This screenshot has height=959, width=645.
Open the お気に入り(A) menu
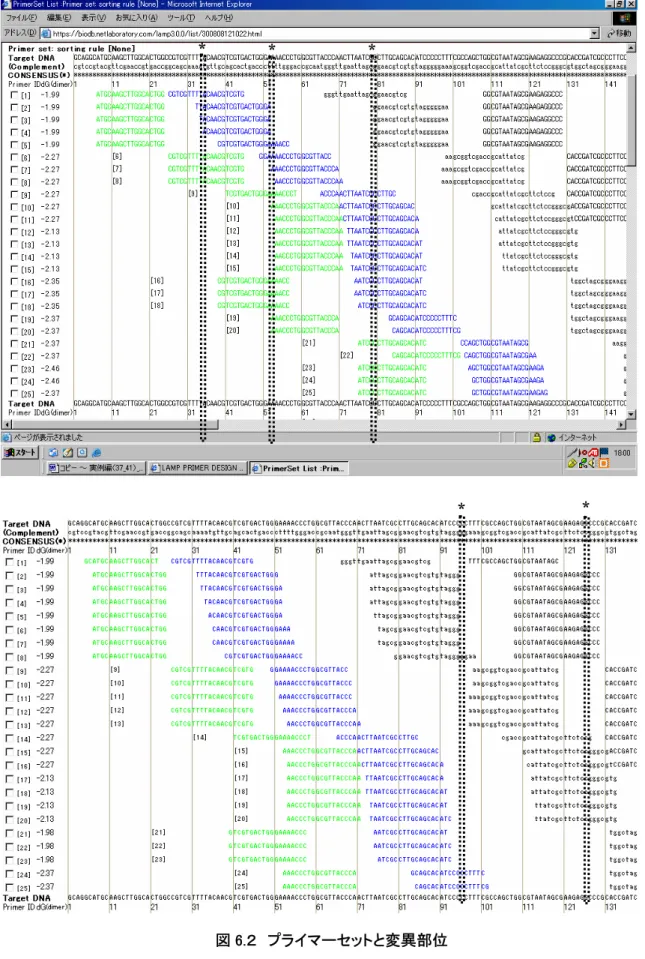point(136,18)
